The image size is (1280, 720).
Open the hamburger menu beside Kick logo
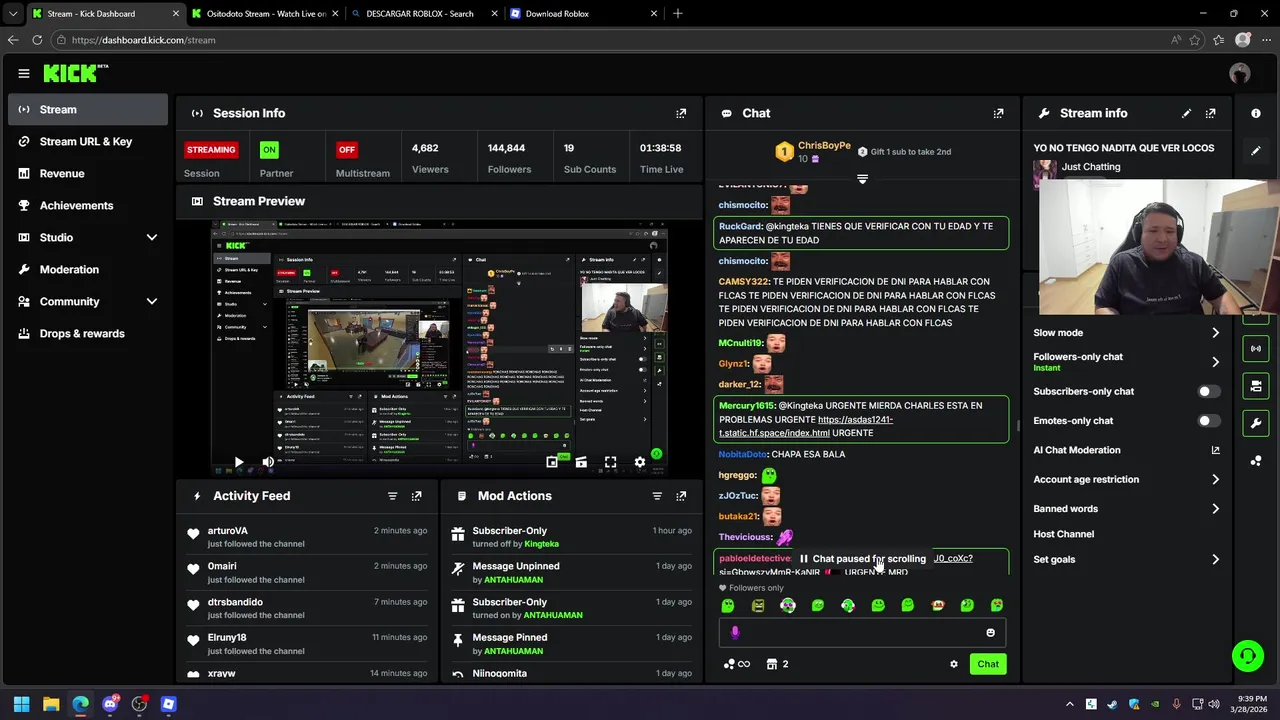23,73
